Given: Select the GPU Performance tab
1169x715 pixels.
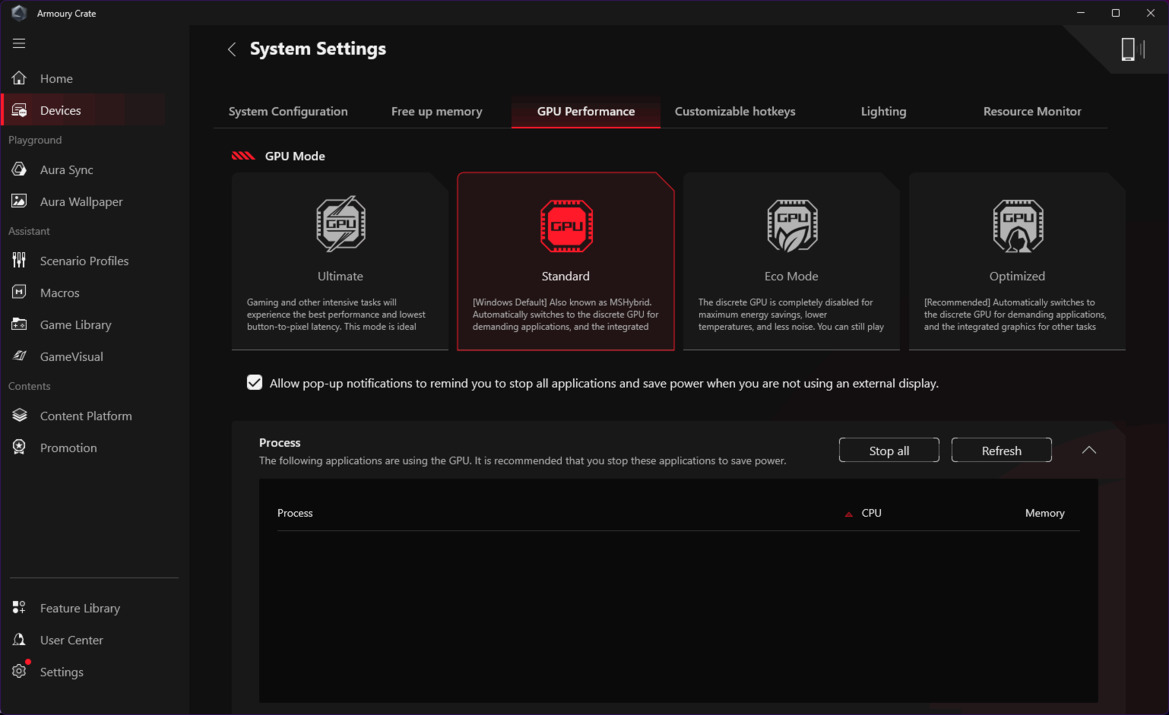Looking at the screenshot, I should coord(586,111).
